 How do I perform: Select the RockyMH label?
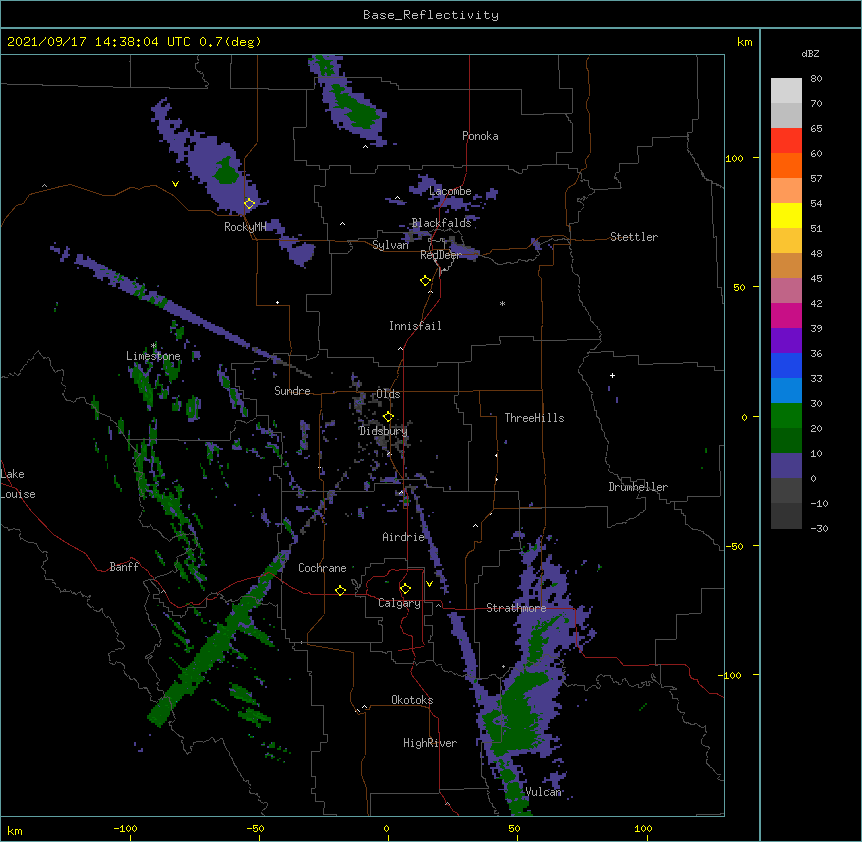click(x=245, y=227)
